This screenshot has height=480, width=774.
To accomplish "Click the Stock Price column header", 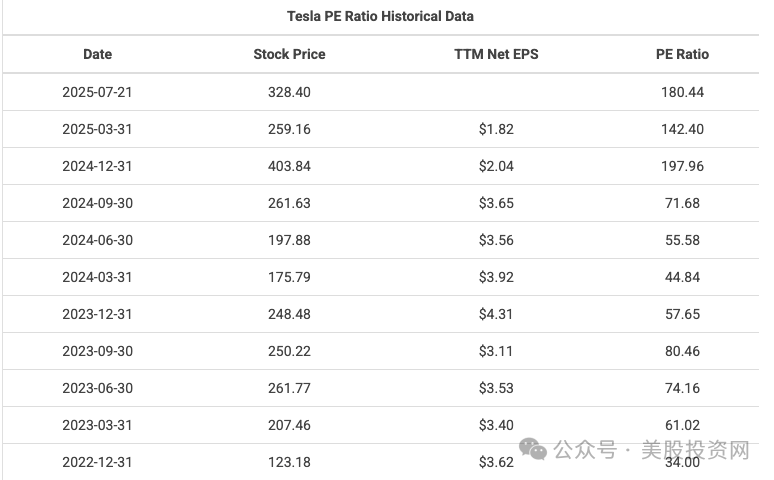I will [x=289, y=54].
